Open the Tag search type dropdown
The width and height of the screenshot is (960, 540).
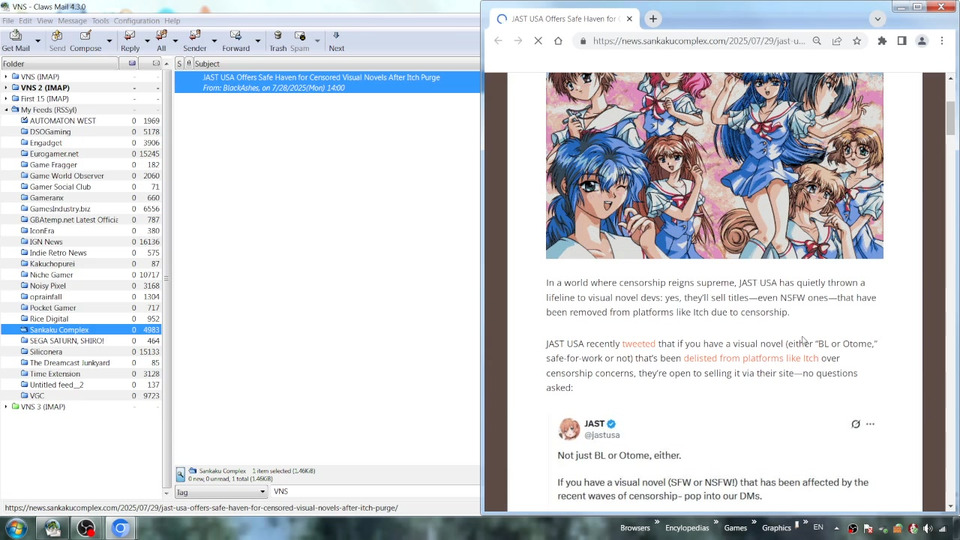pyautogui.click(x=222, y=492)
